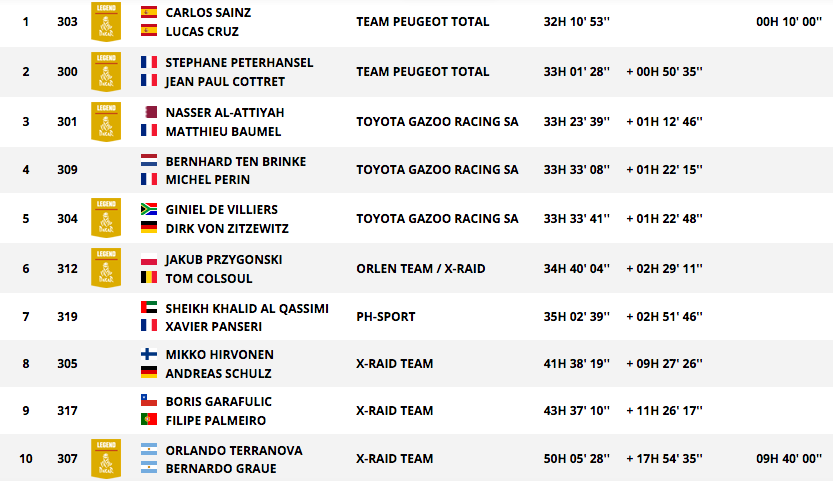The height and width of the screenshot is (481, 833).
Task: Open Orlen Team / X-Raid team name
Action: 421,269
